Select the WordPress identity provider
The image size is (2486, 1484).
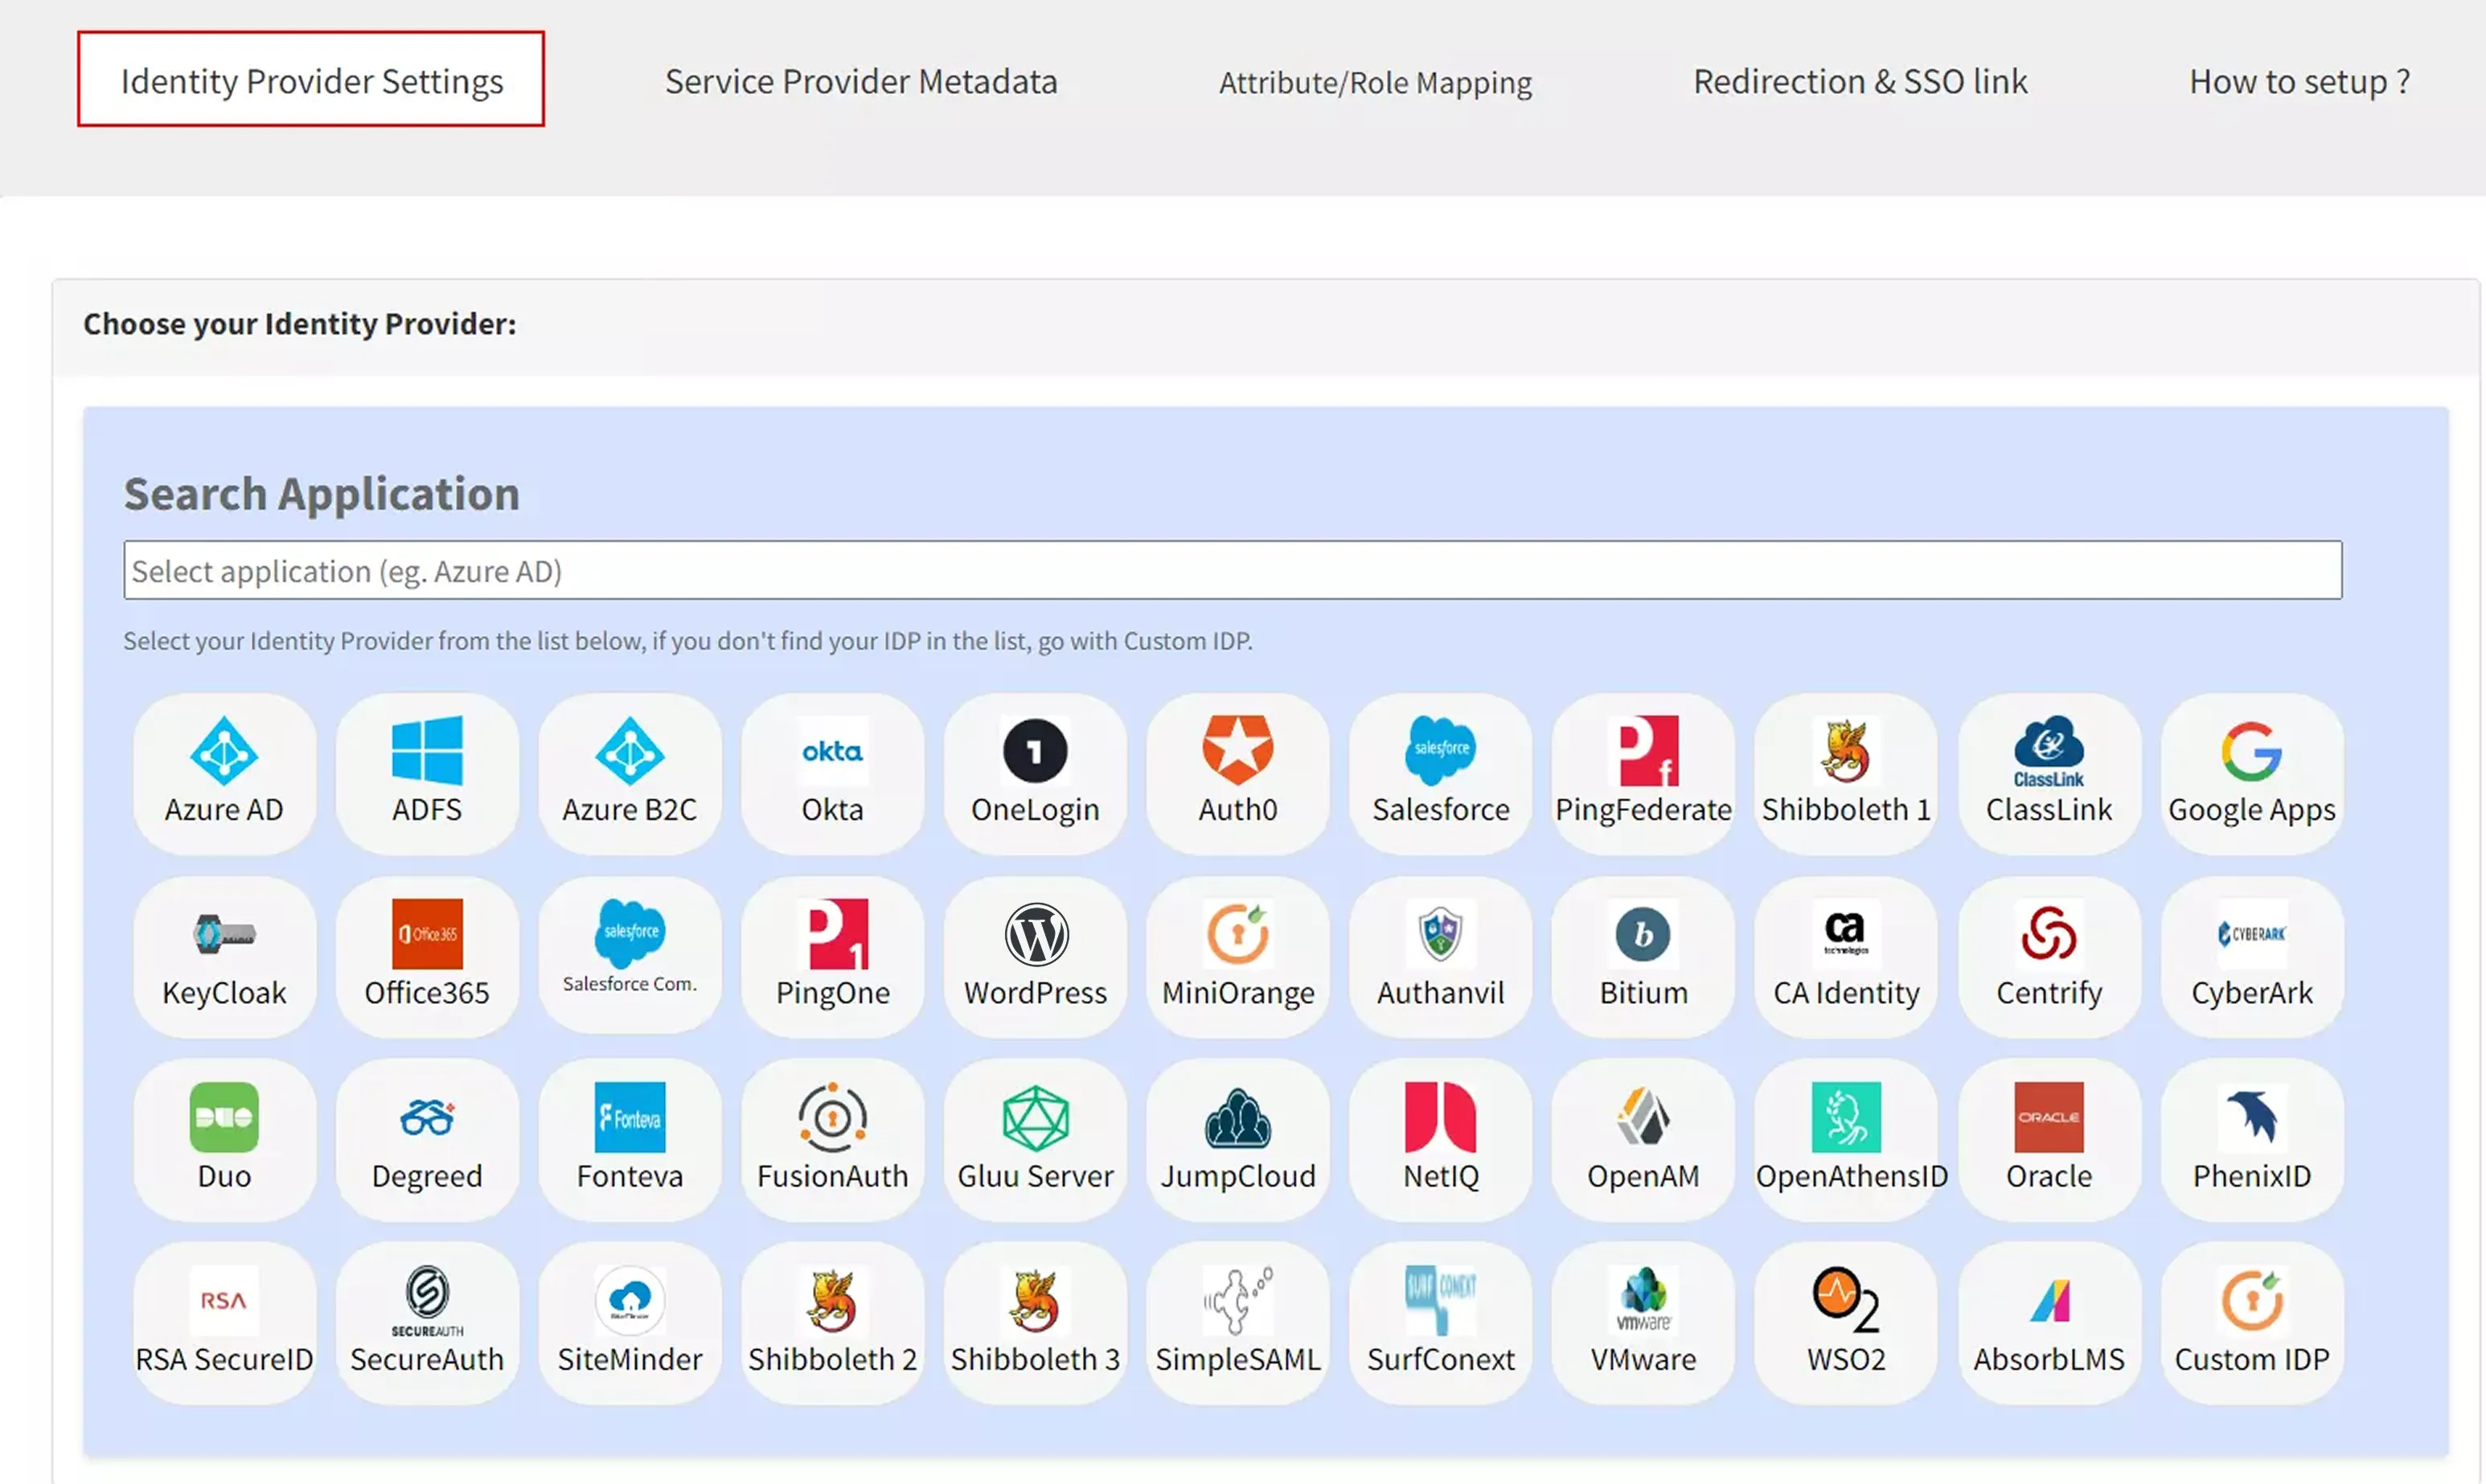tap(1035, 957)
